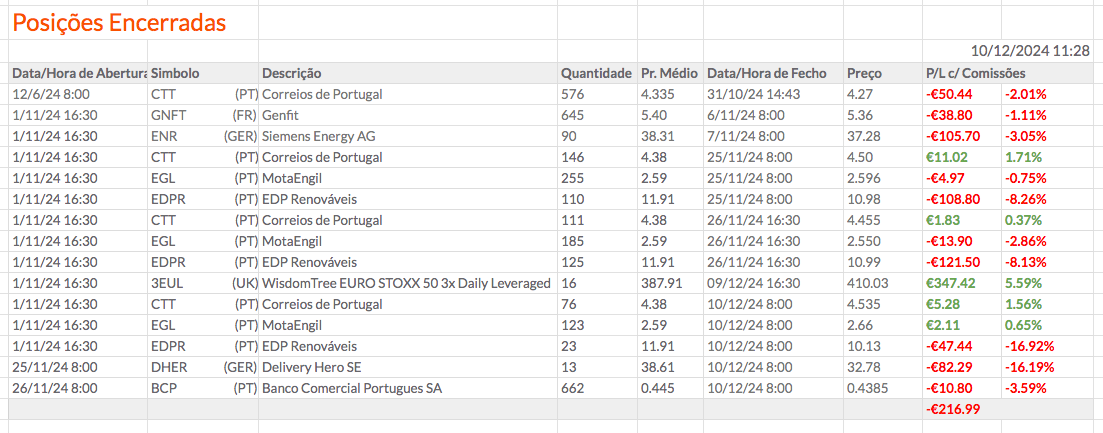Select the total -€216.99 cell
The height and width of the screenshot is (433, 1103).
pyautogui.click(x=952, y=409)
